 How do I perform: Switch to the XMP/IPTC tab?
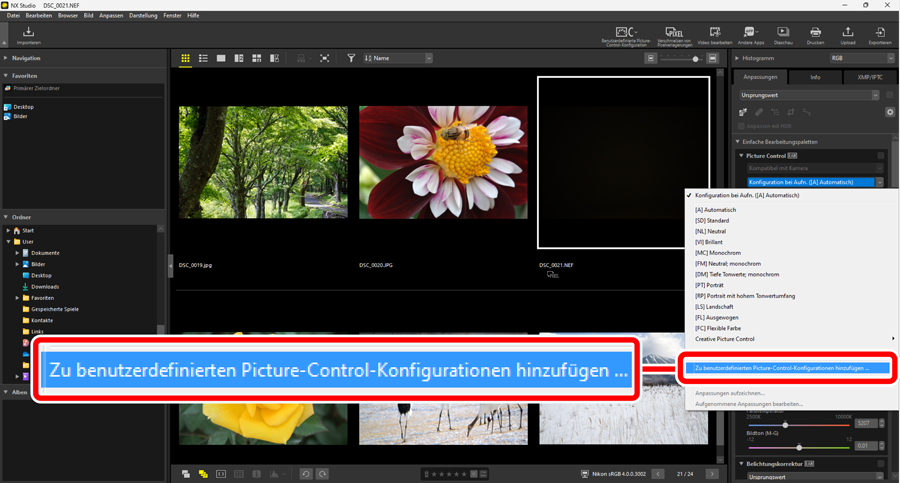click(869, 77)
